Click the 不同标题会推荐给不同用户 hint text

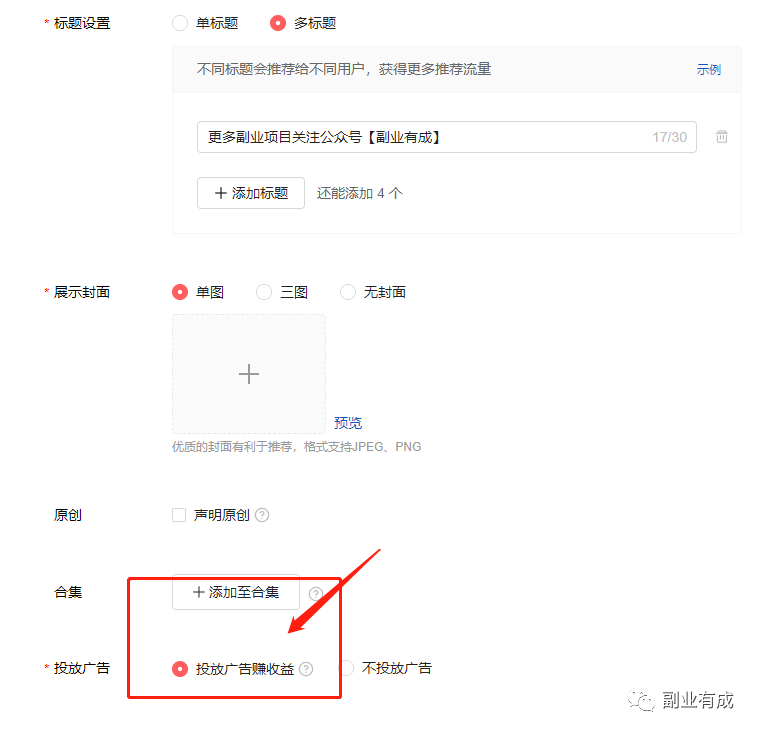pos(344,70)
